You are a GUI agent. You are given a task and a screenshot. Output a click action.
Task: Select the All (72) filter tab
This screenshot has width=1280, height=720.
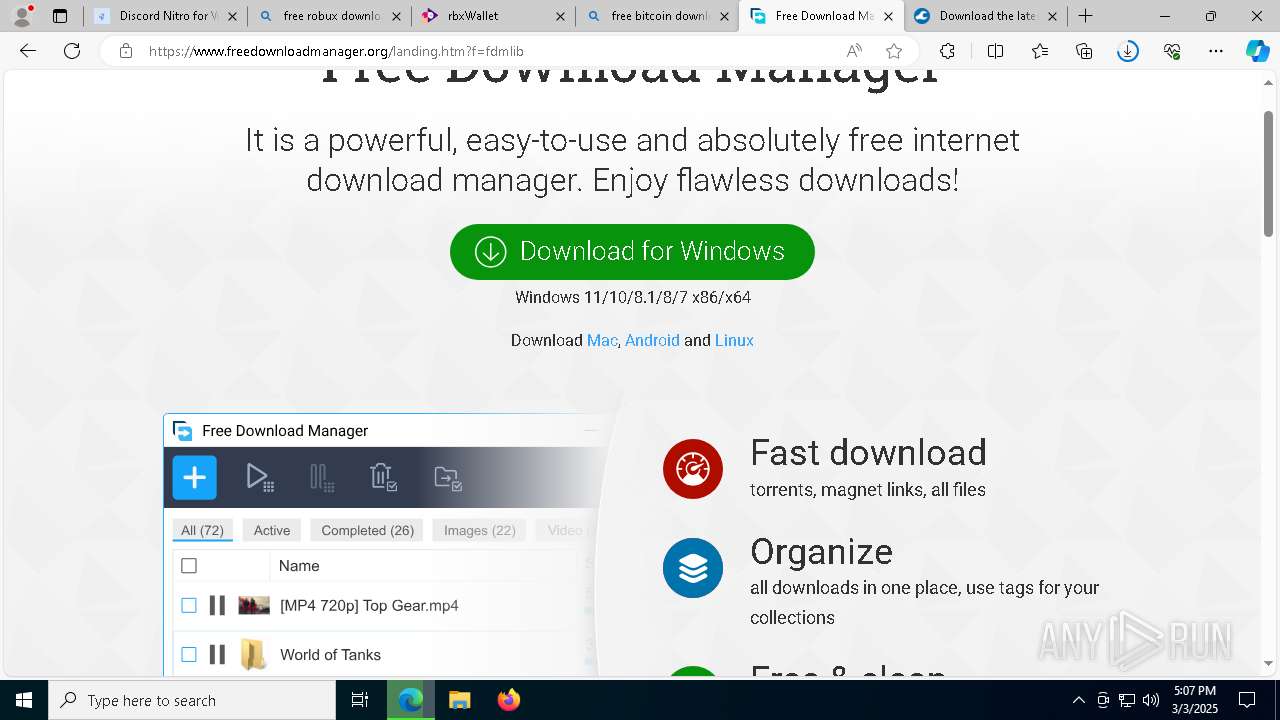[x=202, y=530]
